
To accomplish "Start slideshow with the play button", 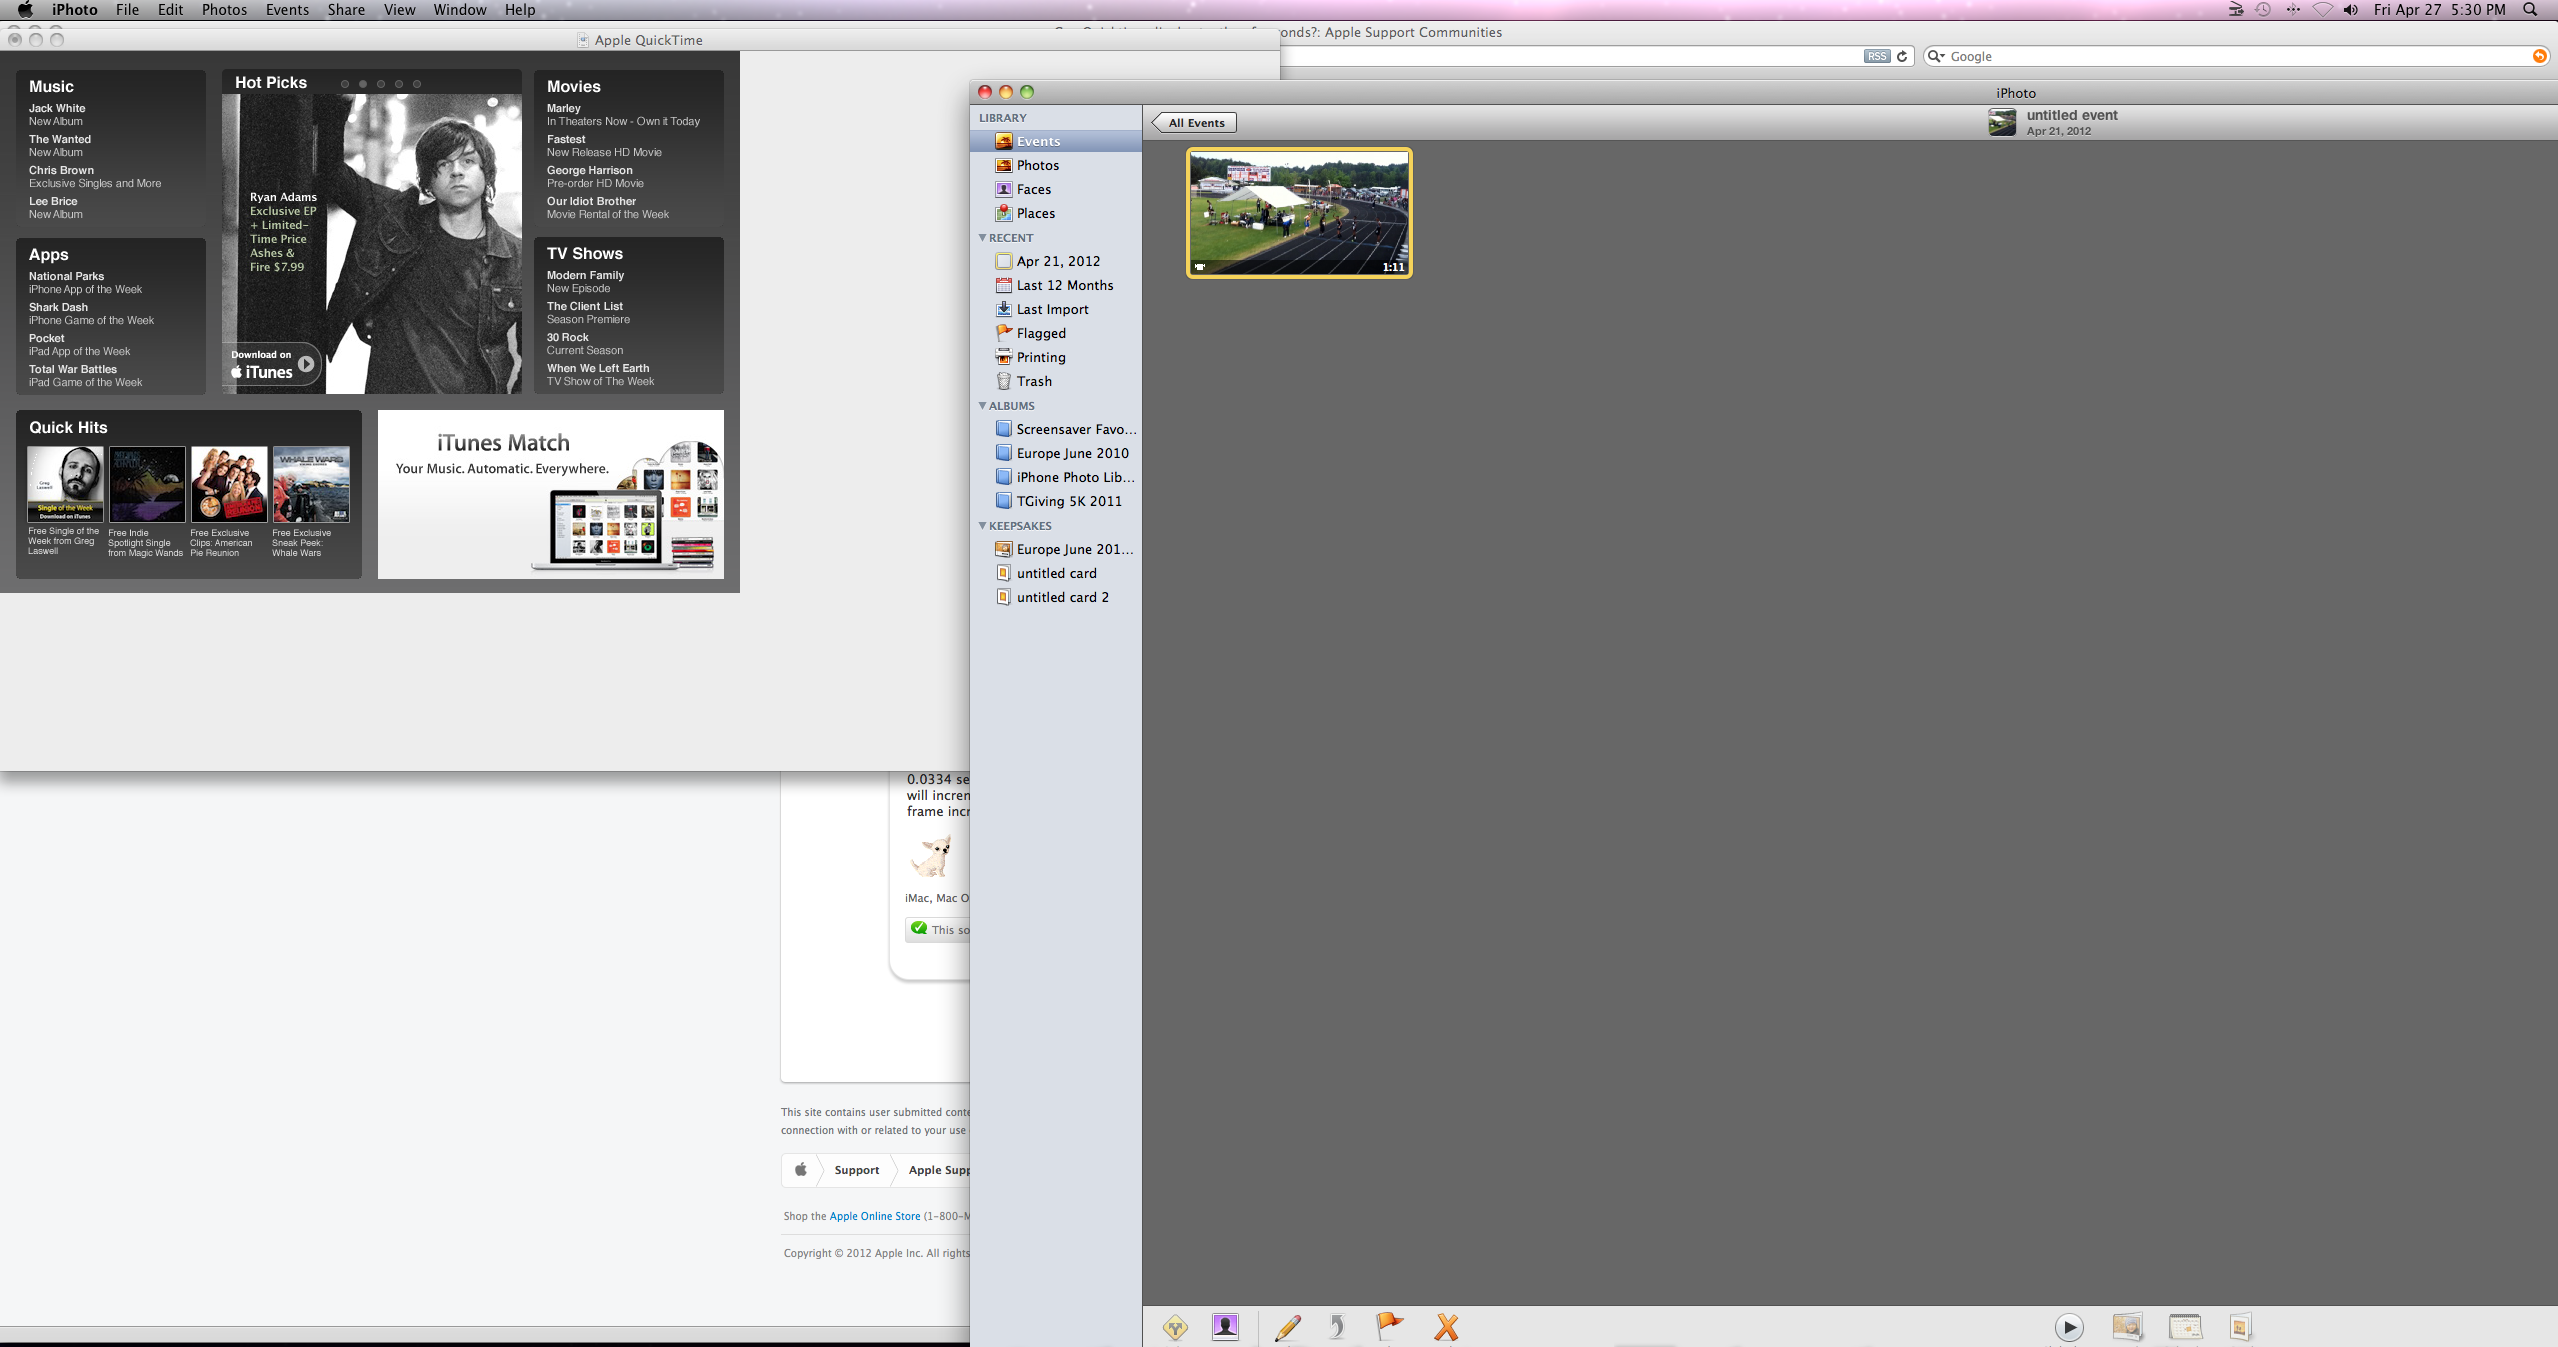I will [2068, 1327].
